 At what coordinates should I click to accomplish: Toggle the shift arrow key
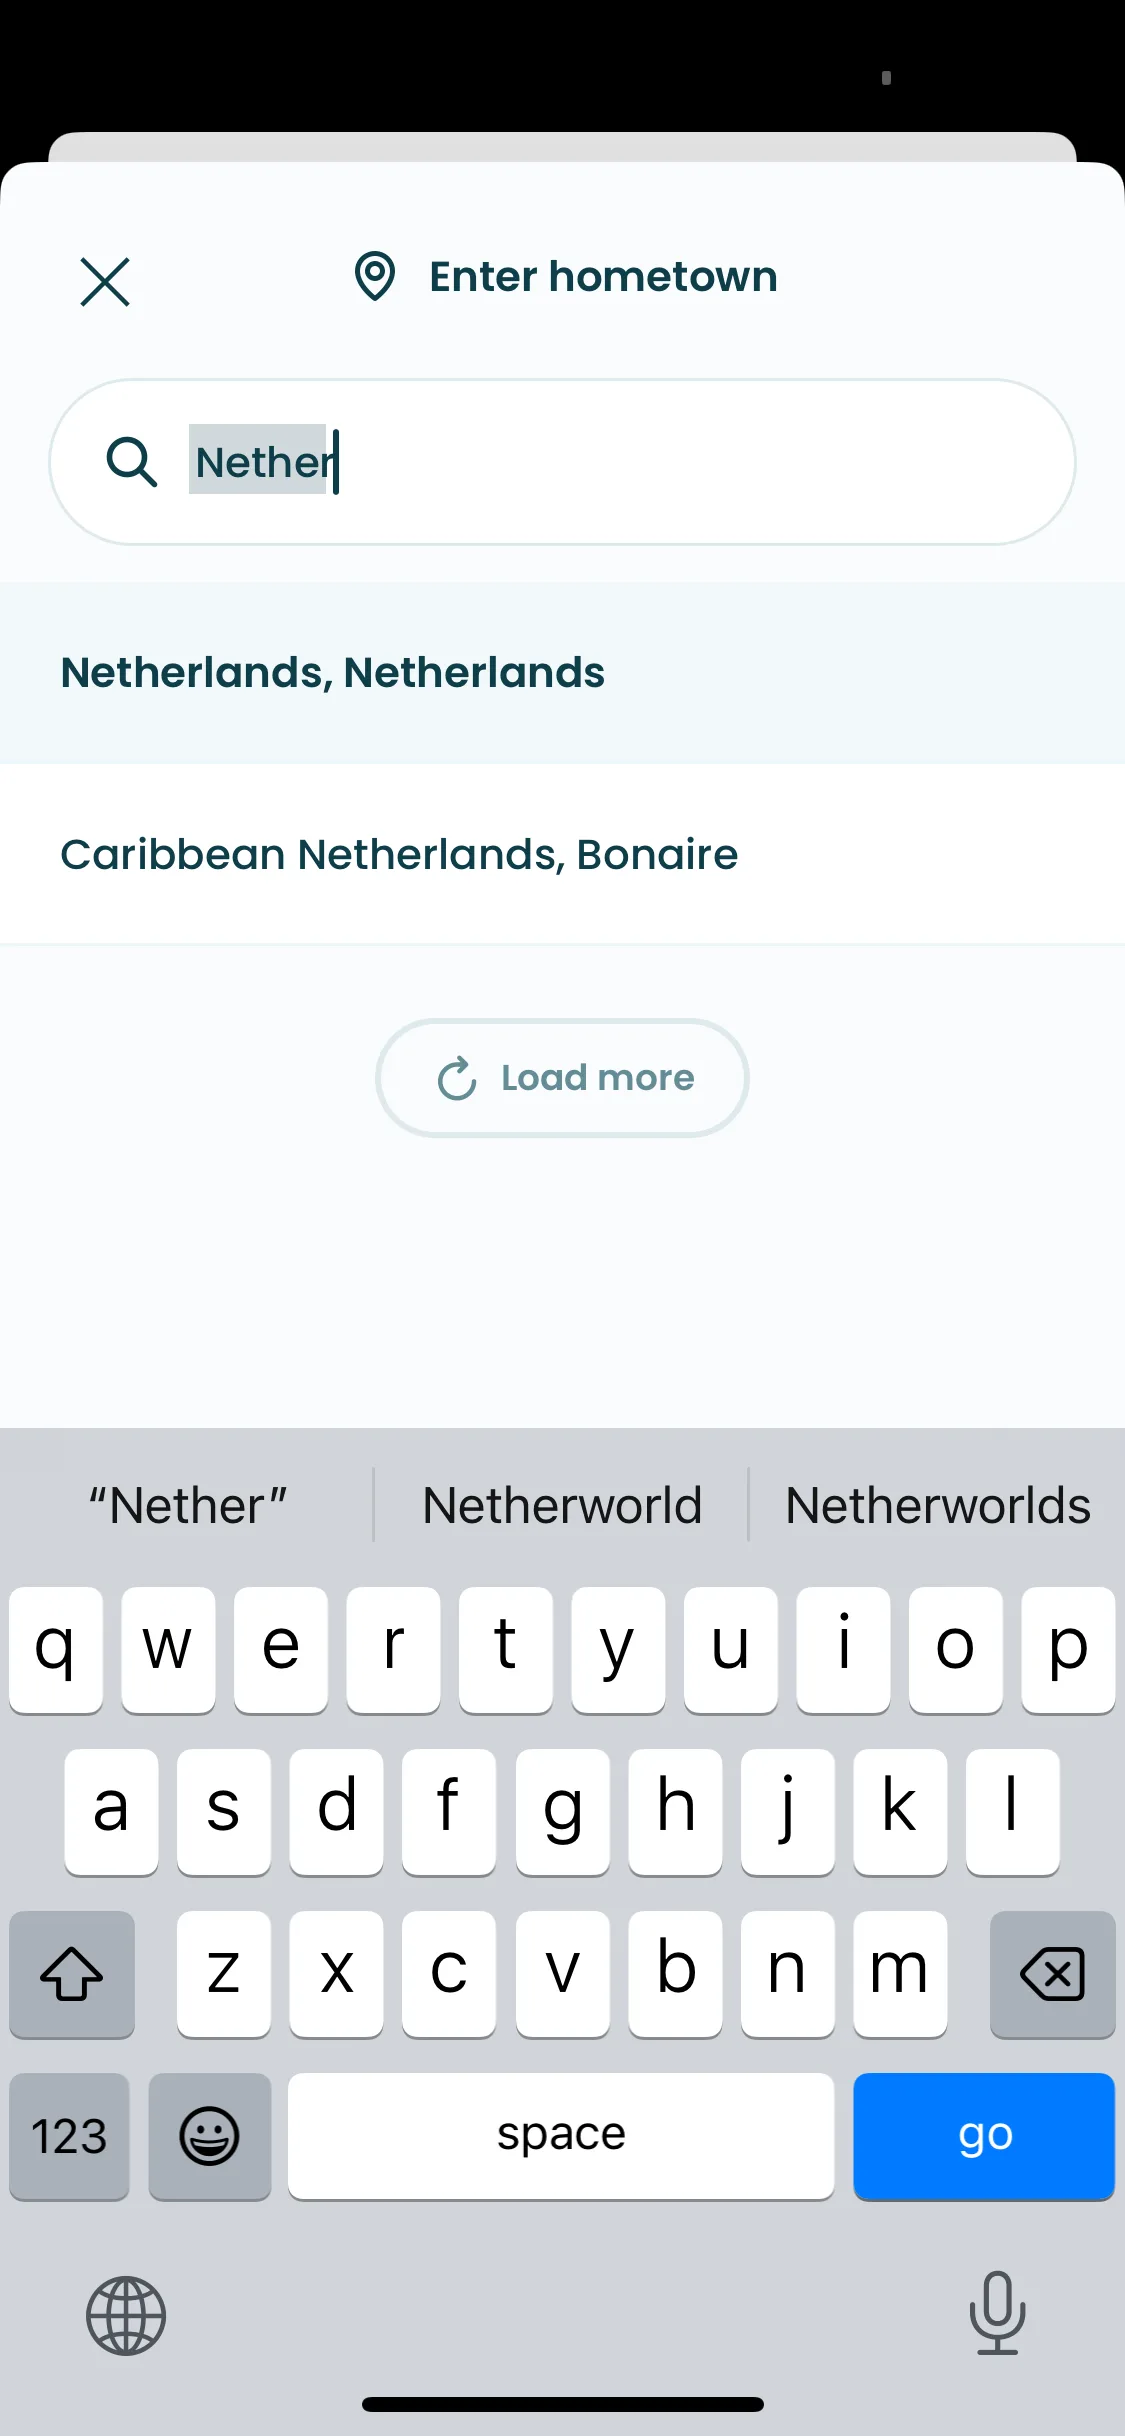(72, 1974)
